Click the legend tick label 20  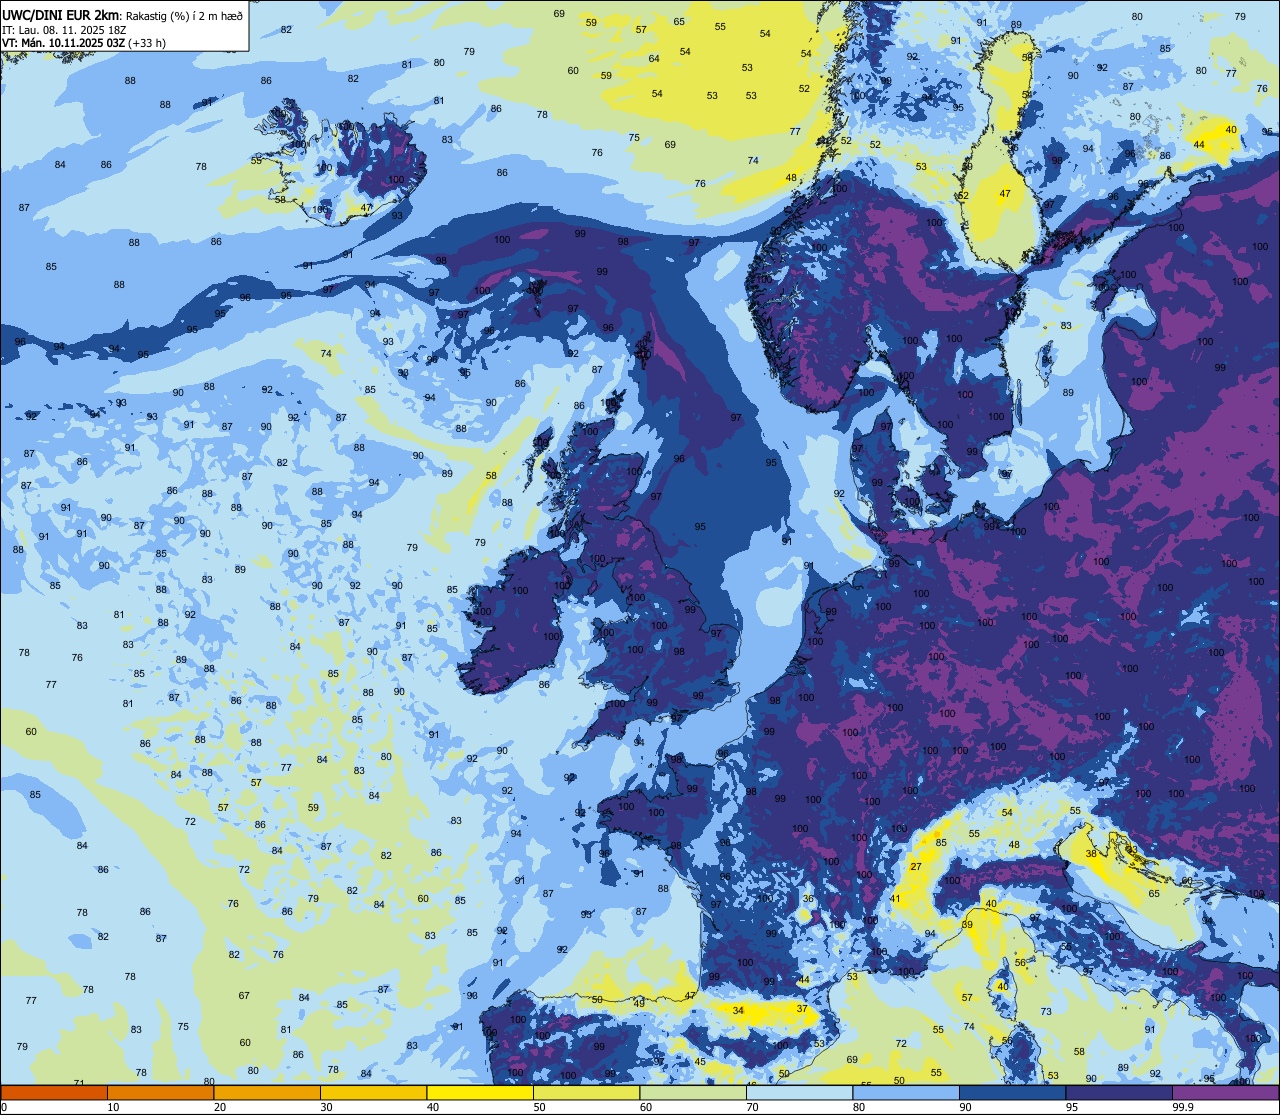220,1107
